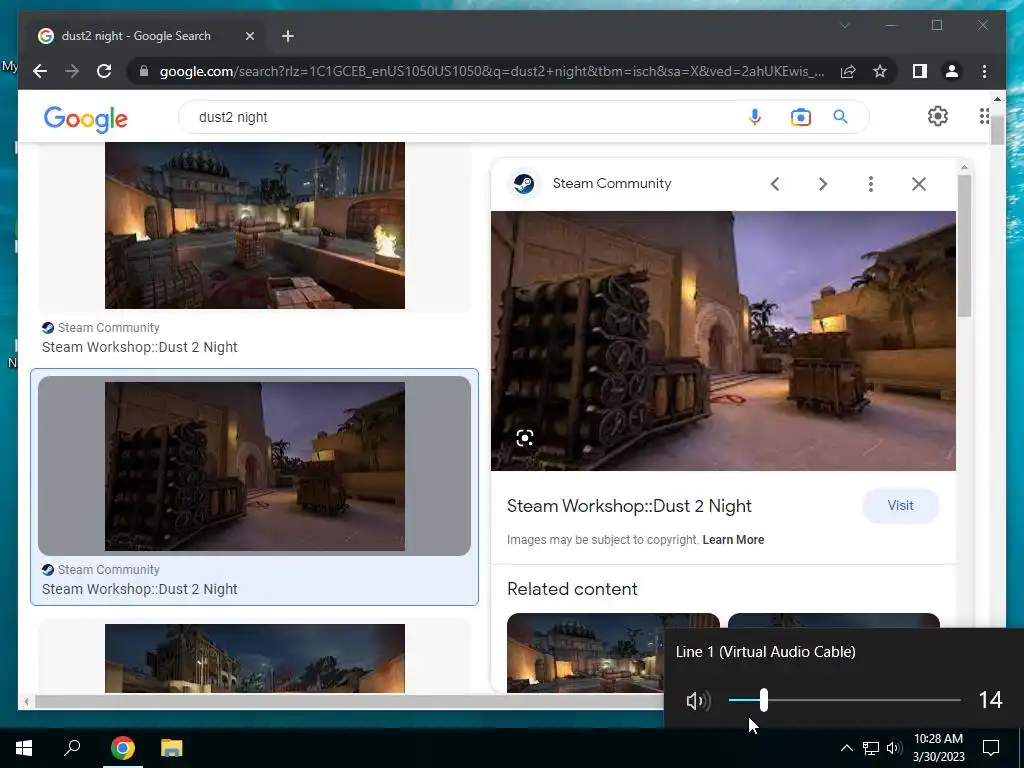Open Google apps grid

(x=984, y=116)
